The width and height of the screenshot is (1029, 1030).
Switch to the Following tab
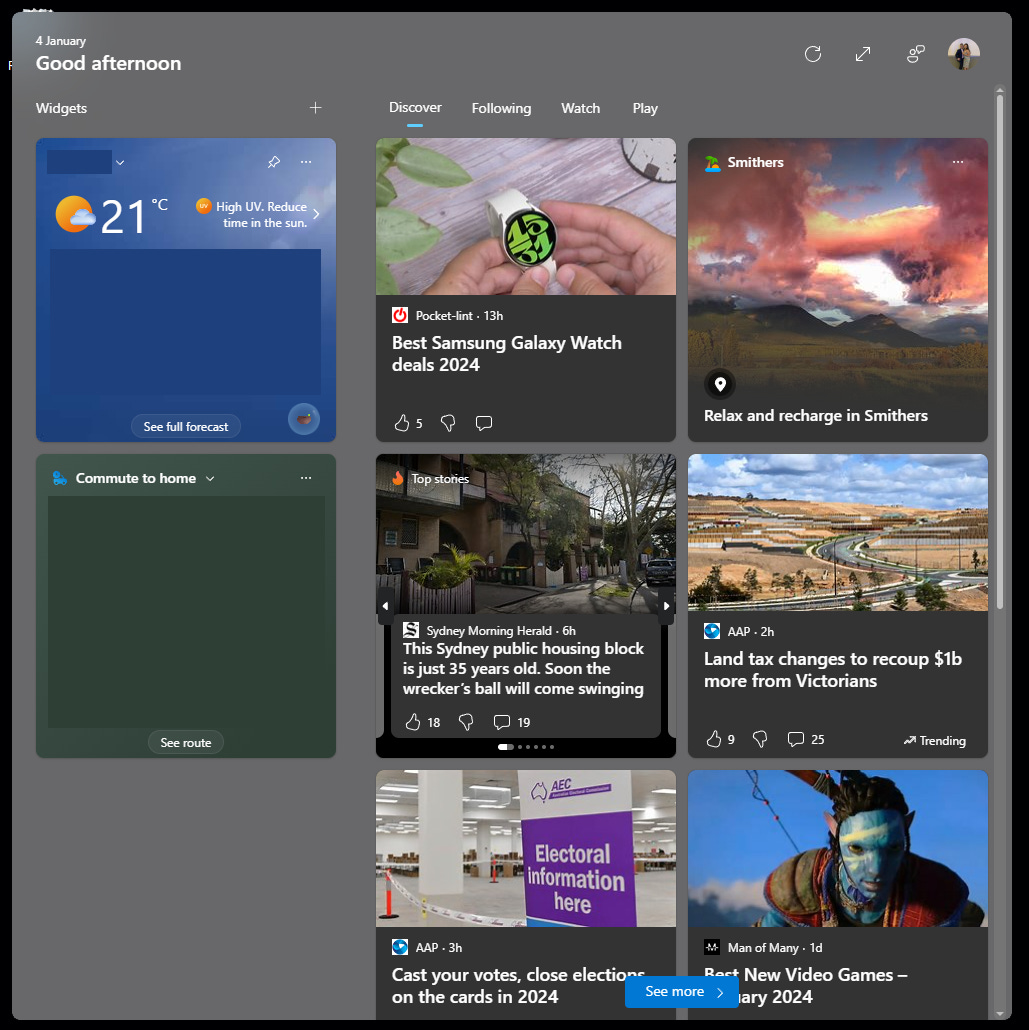(501, 108)
